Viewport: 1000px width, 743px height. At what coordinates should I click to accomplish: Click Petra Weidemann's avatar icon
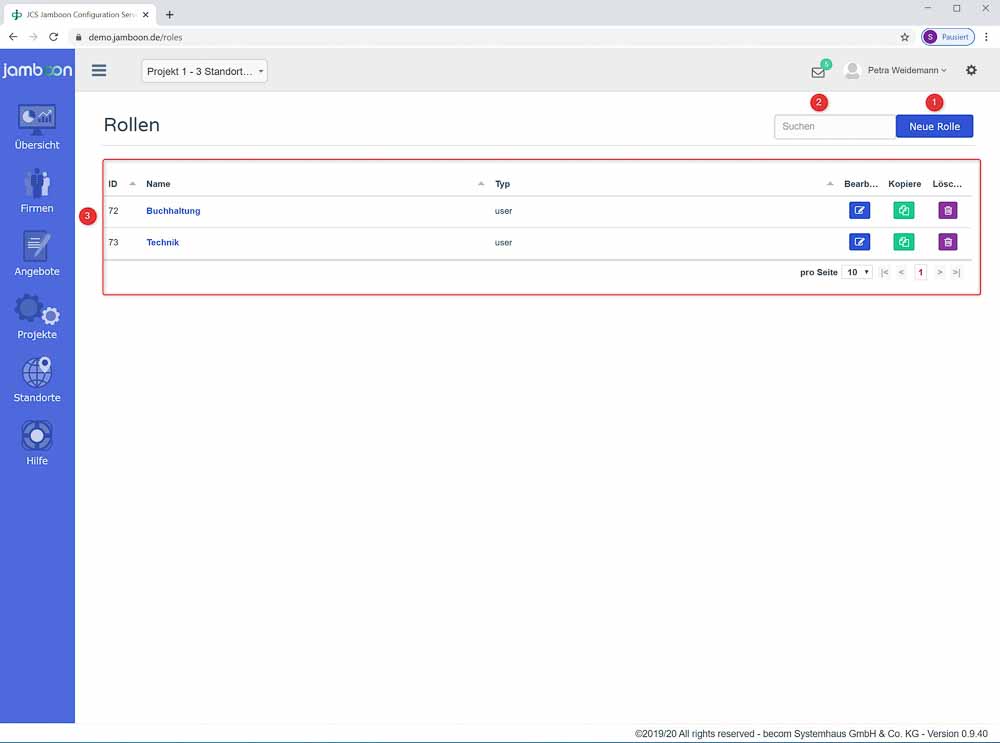852,70
